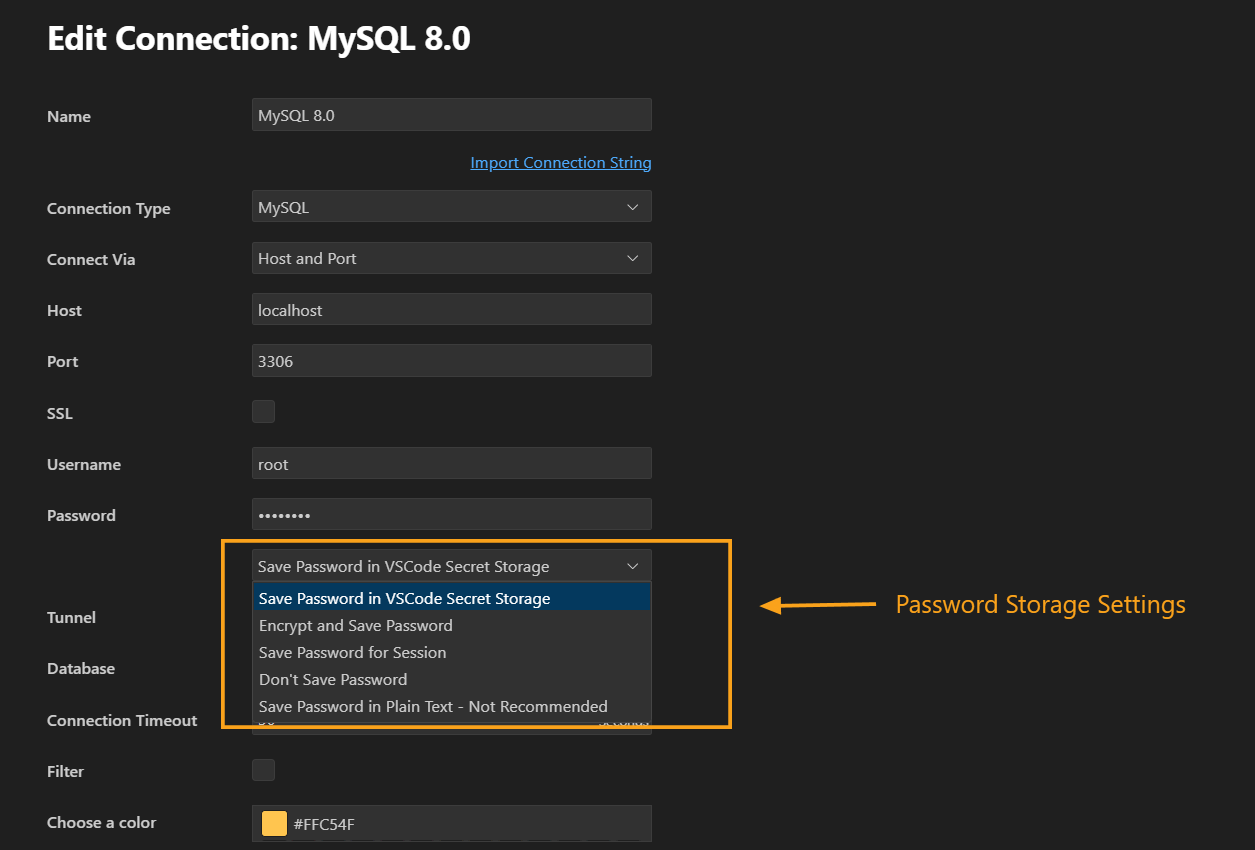Click the chevron on the password storage dropdown
Image resolution: width=1255 pixels, height=850 pixels.
(x=632, y=566)
